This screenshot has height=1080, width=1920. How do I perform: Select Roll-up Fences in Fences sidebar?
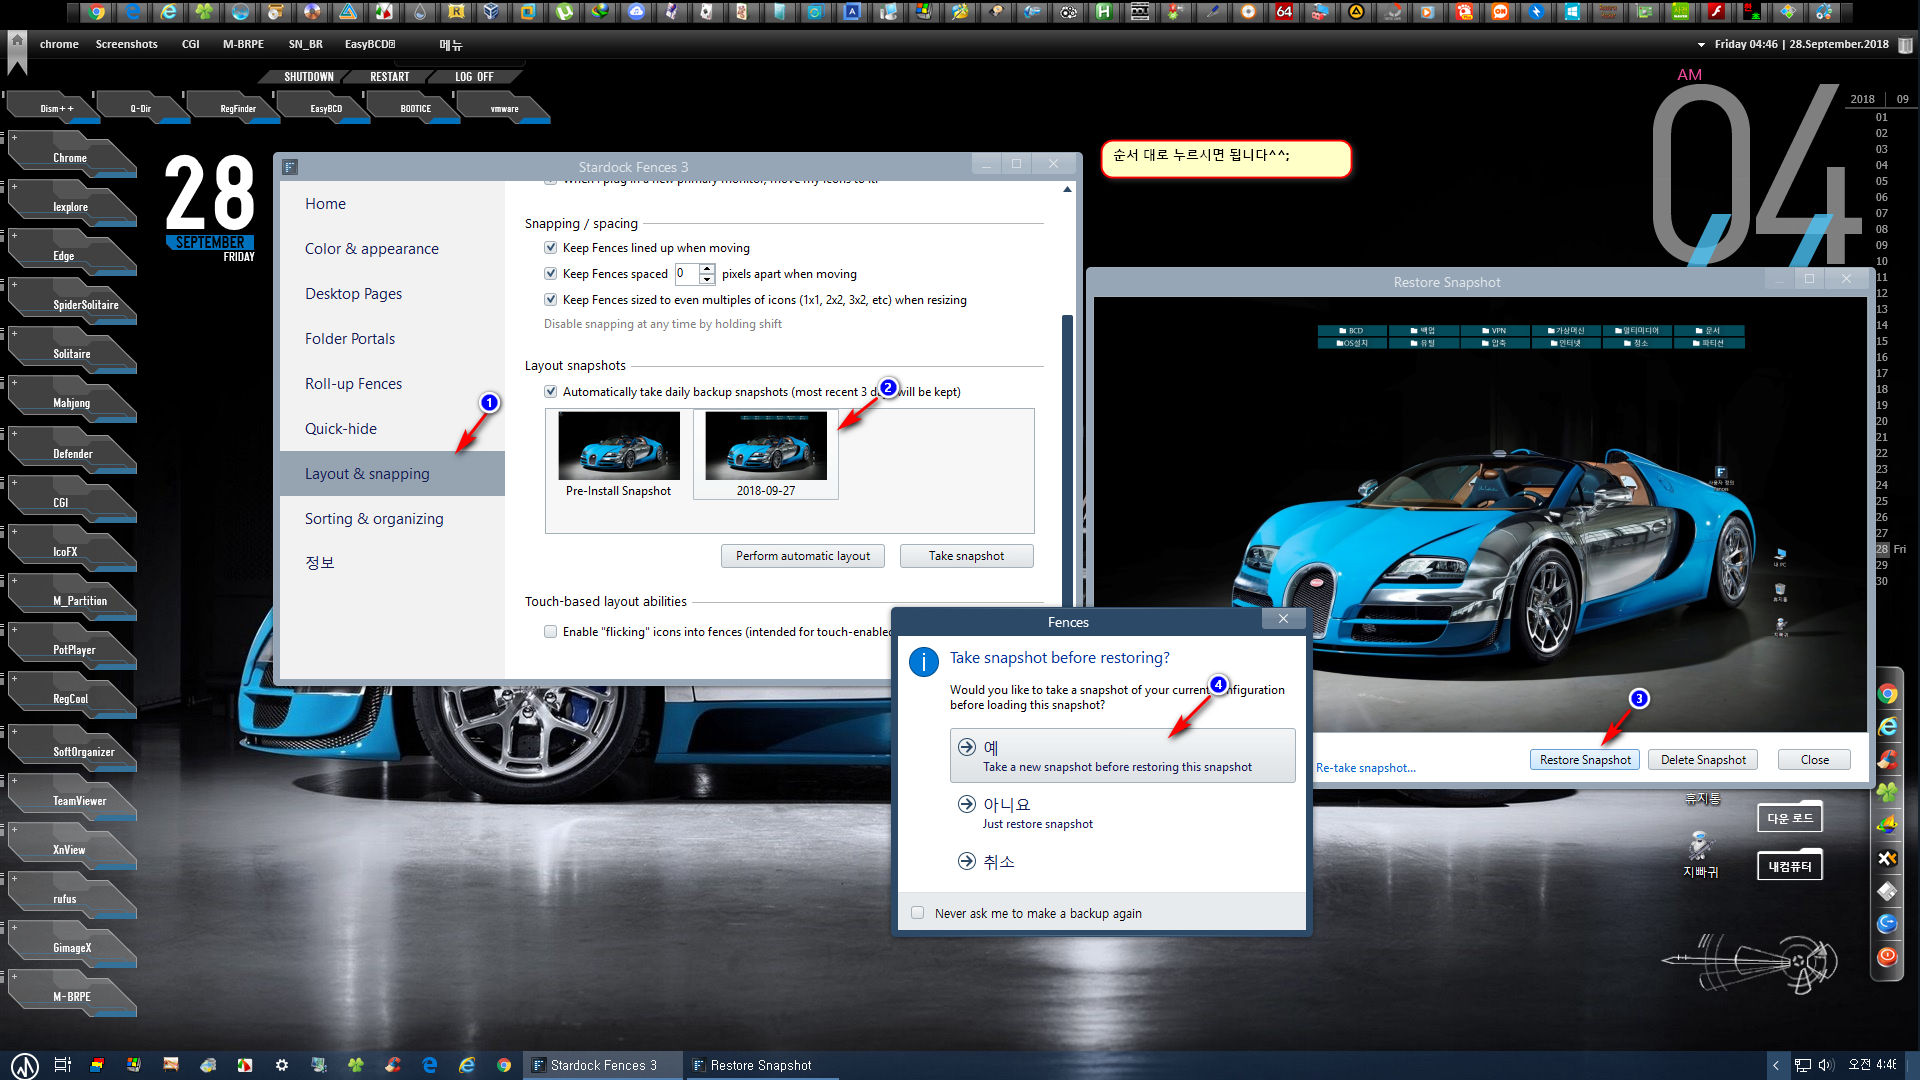pyautogui.click(x=392, y=383)
